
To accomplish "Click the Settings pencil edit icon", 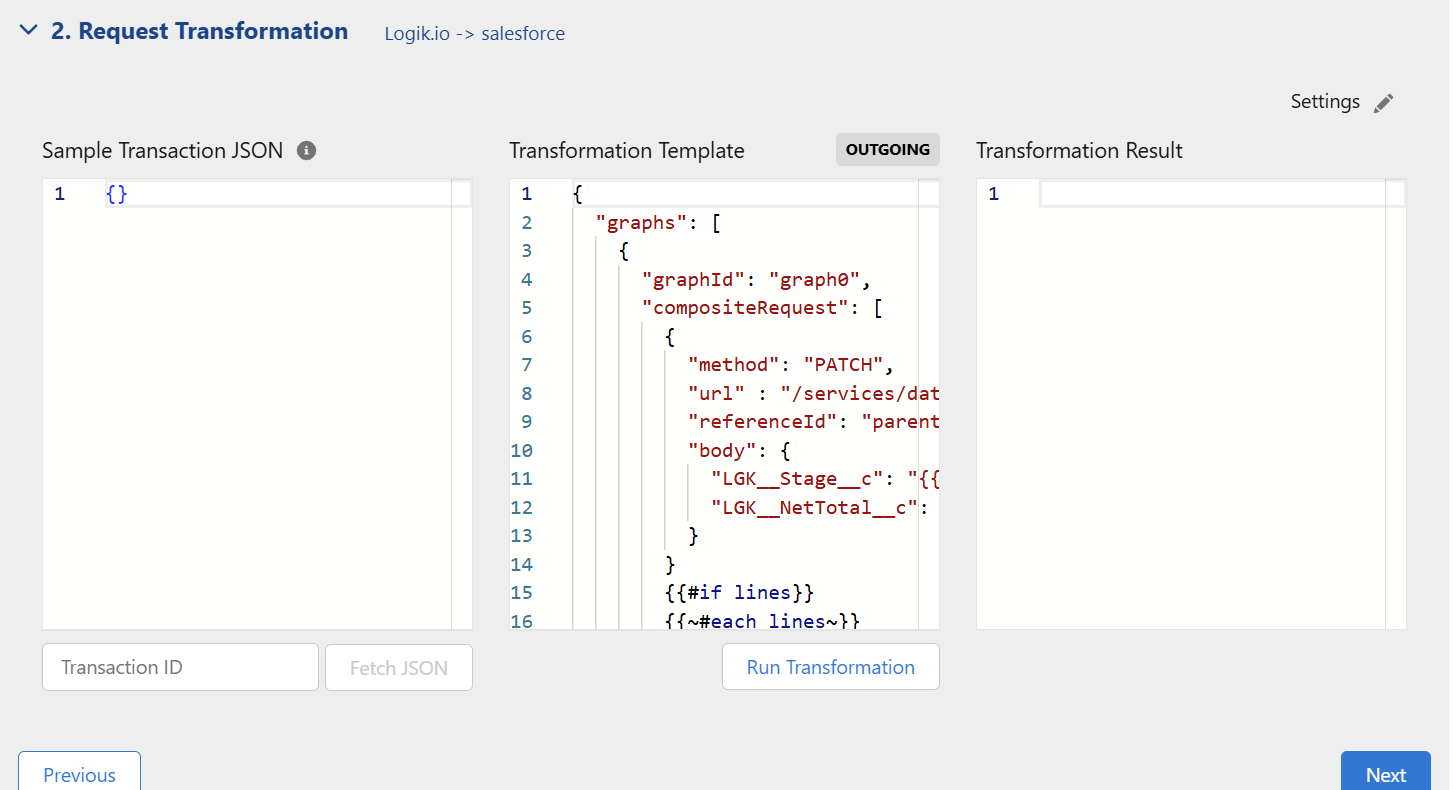I will coord(1383,103).
